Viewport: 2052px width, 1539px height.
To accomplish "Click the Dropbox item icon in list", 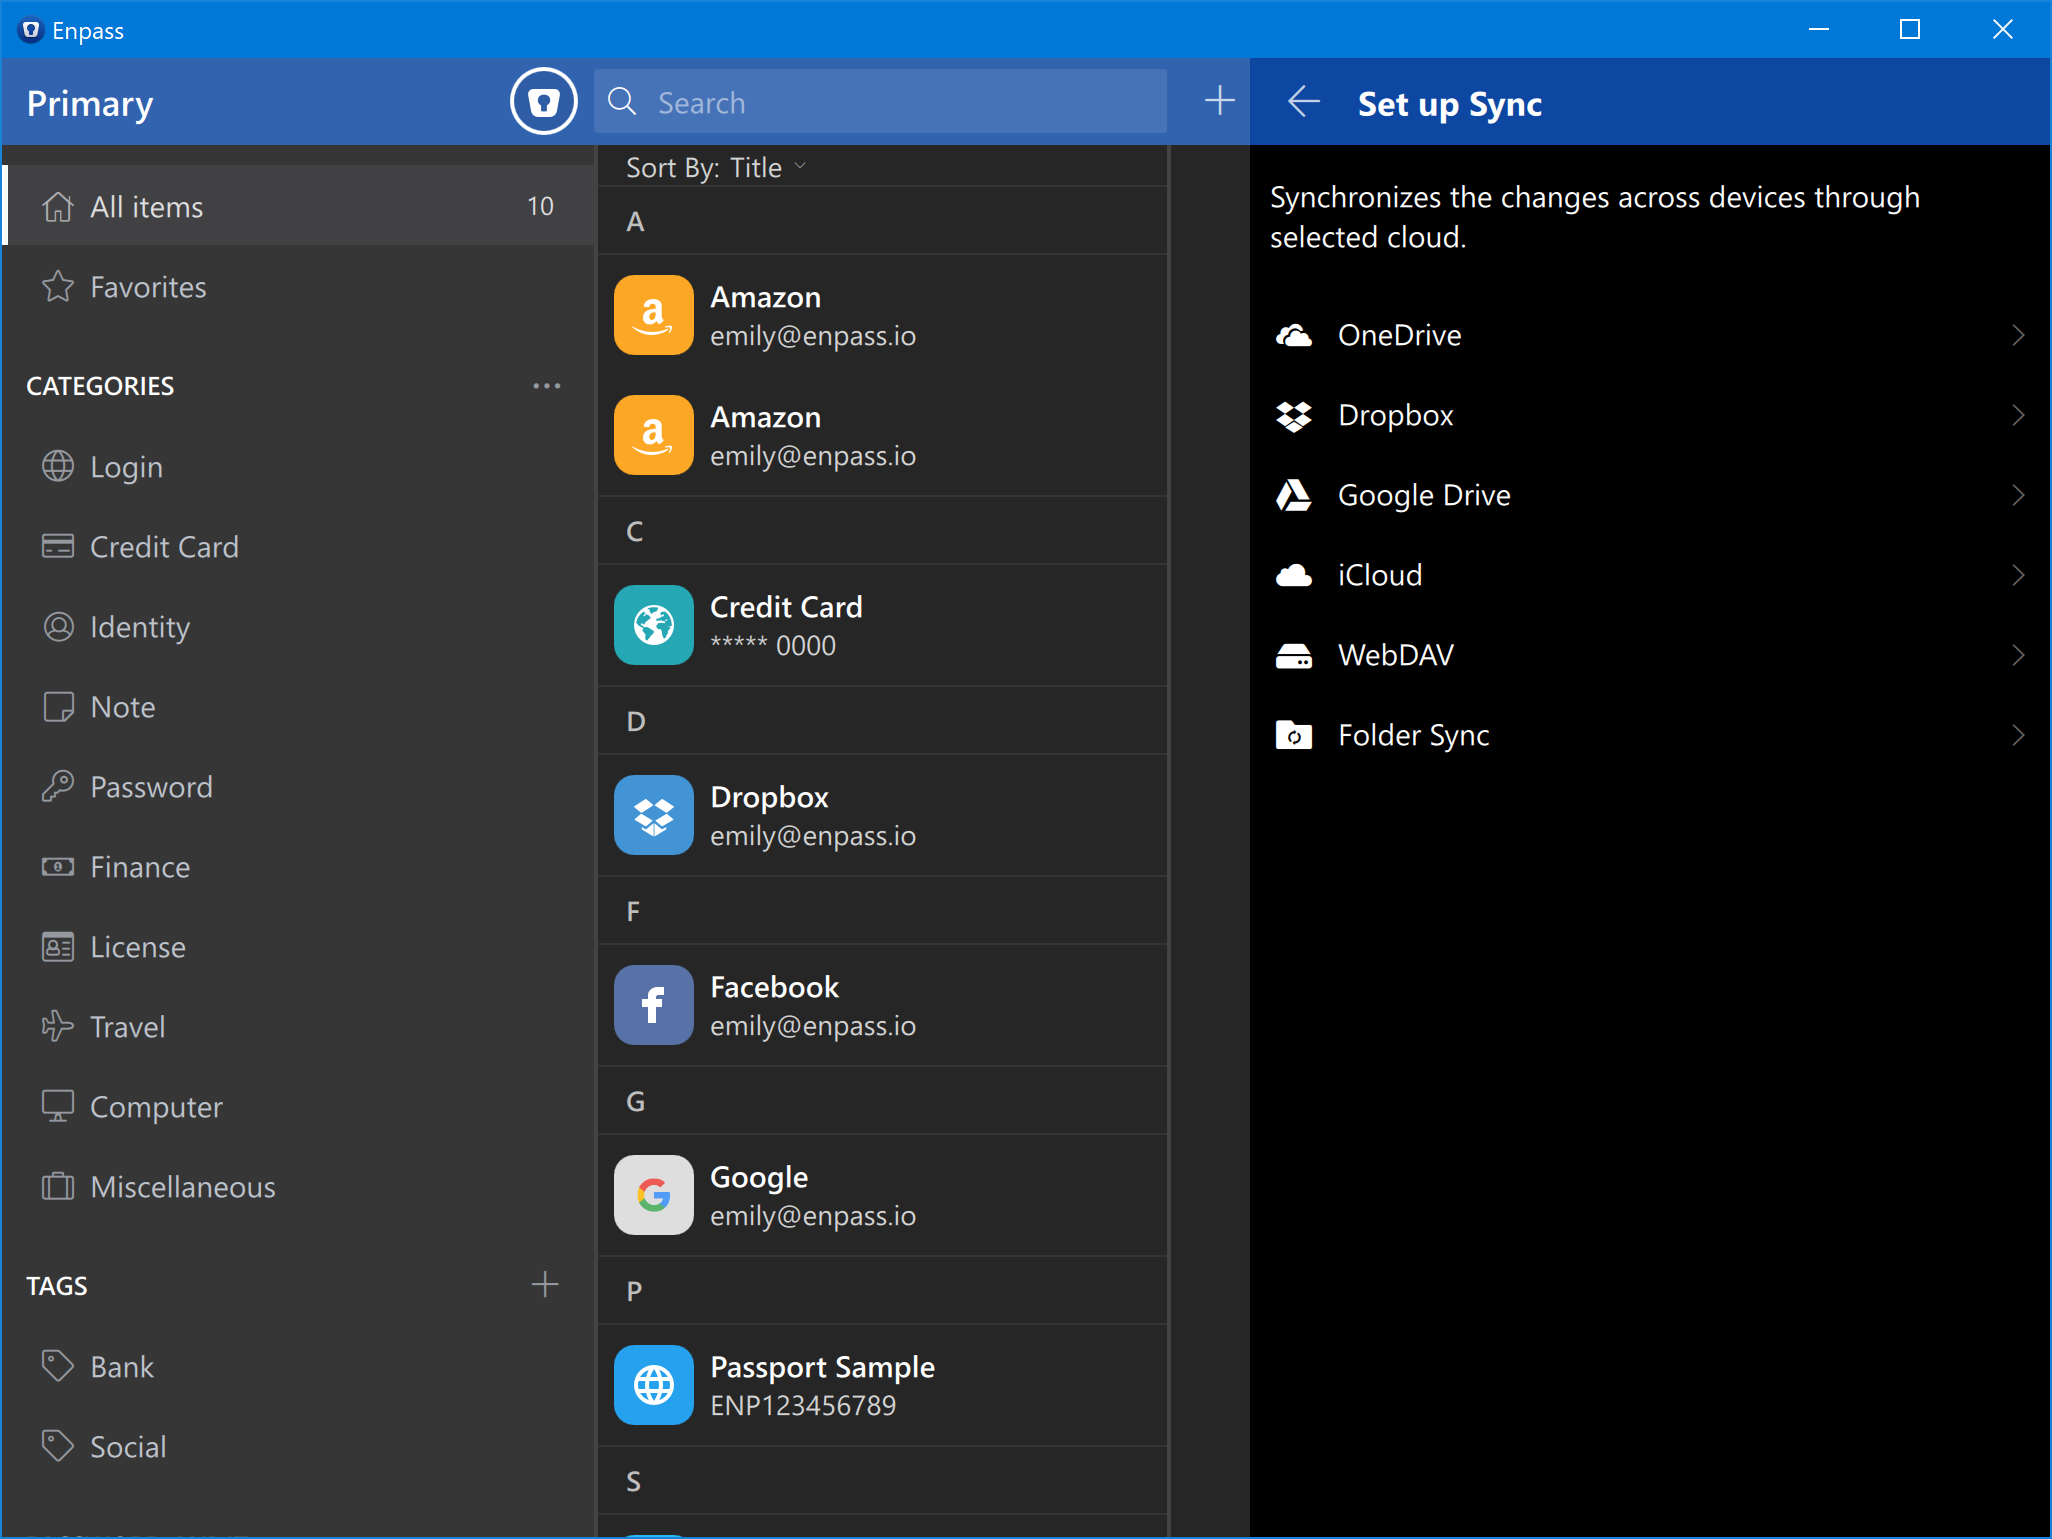I will (653, 815).
